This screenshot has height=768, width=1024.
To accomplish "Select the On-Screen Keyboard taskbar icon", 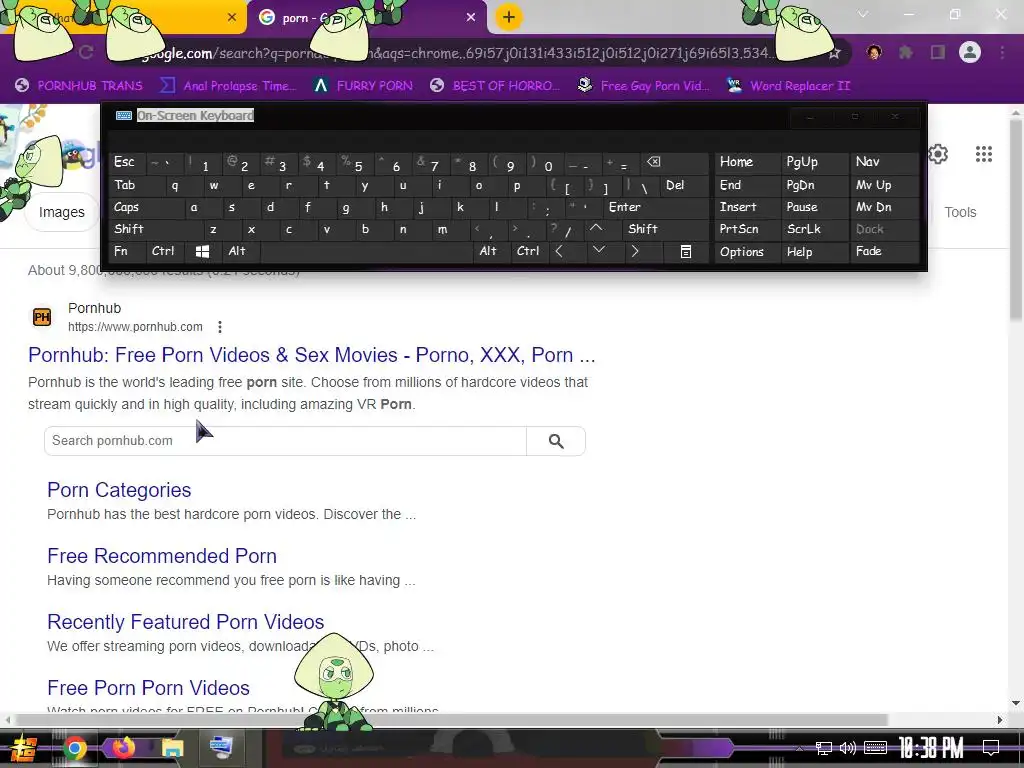I will point(221,748).
